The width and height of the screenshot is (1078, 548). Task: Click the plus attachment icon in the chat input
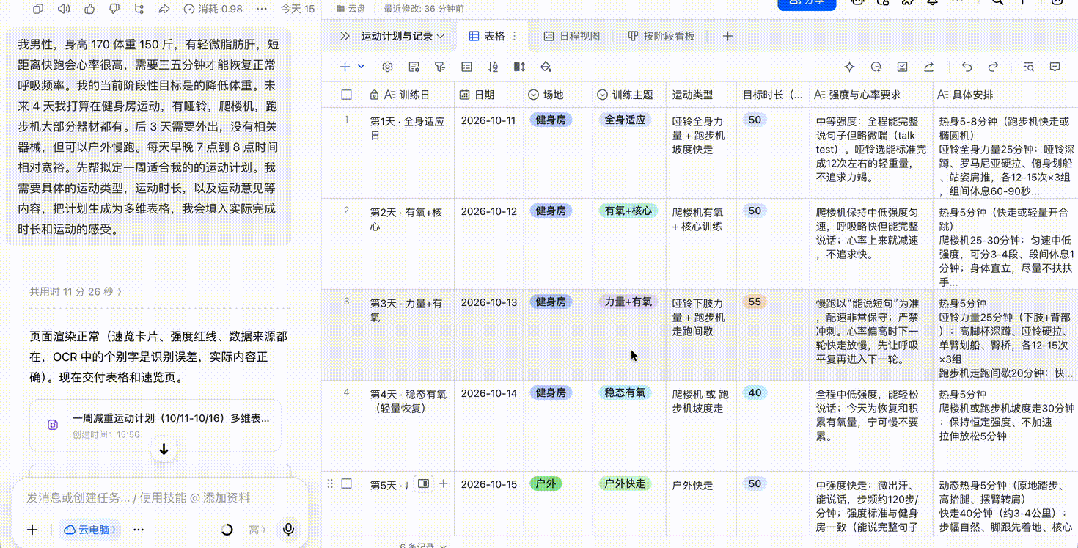coord(32,529)
